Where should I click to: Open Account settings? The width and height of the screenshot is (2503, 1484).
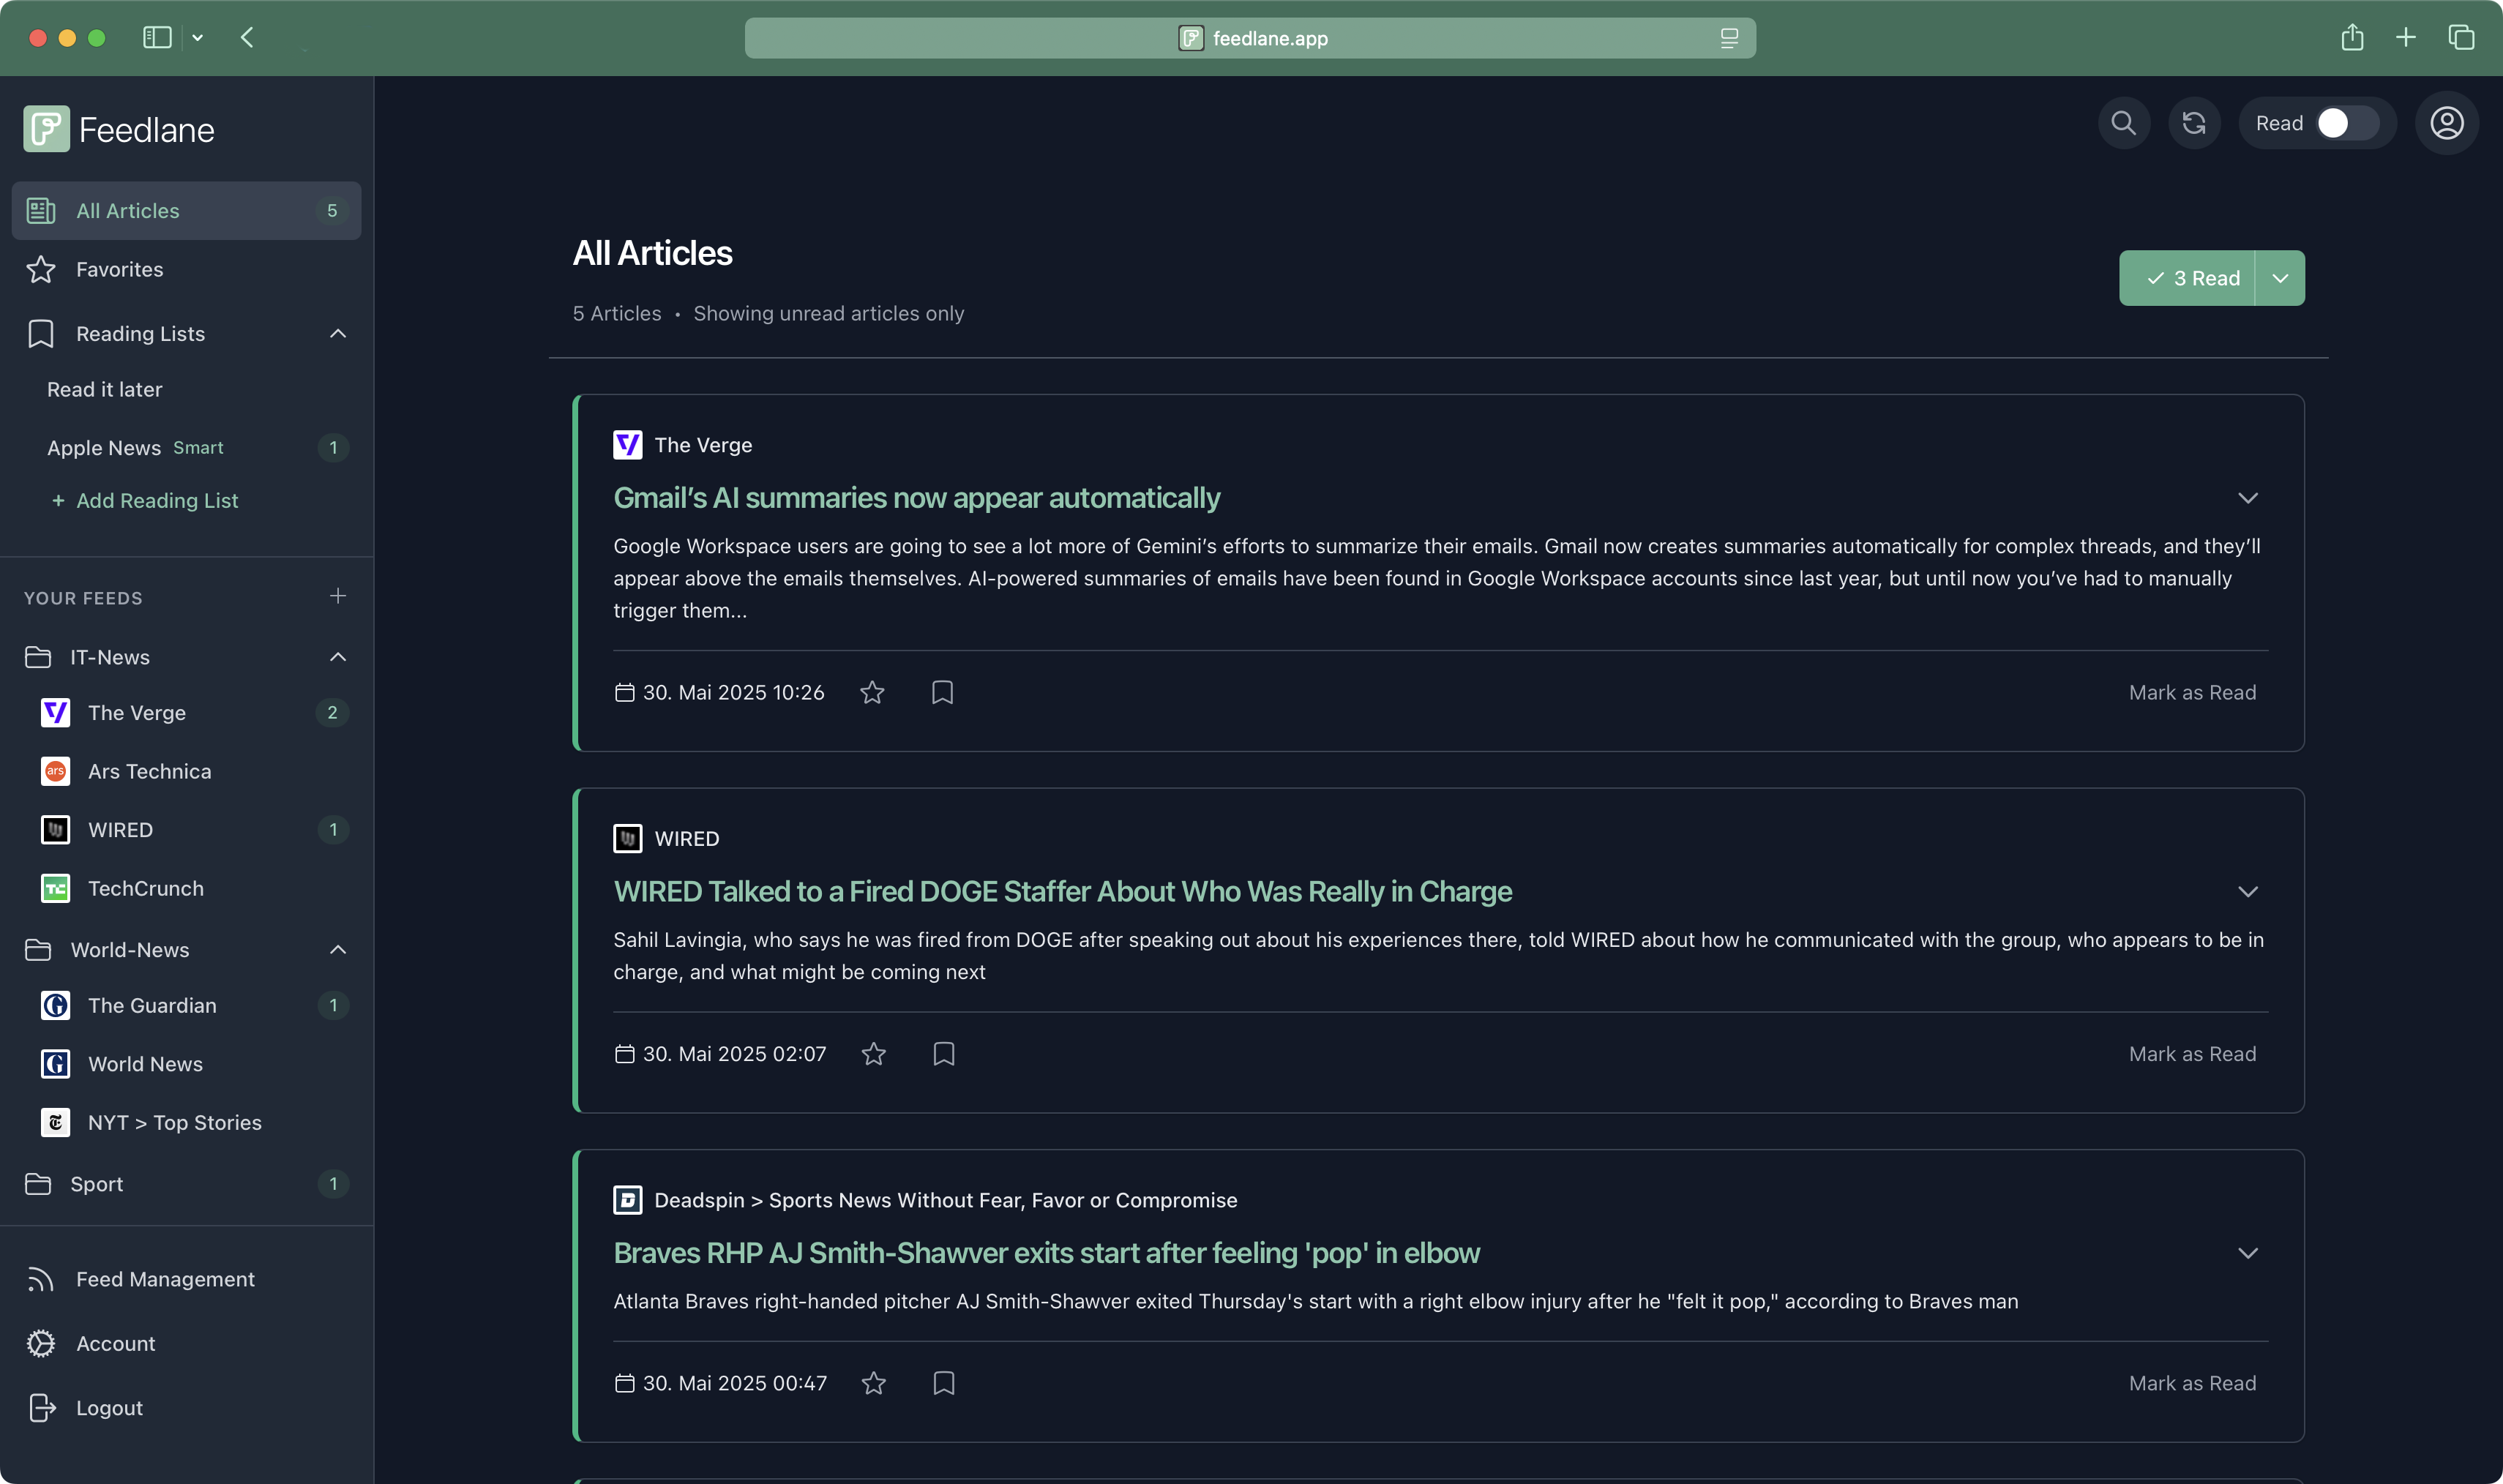point(186,1343)
